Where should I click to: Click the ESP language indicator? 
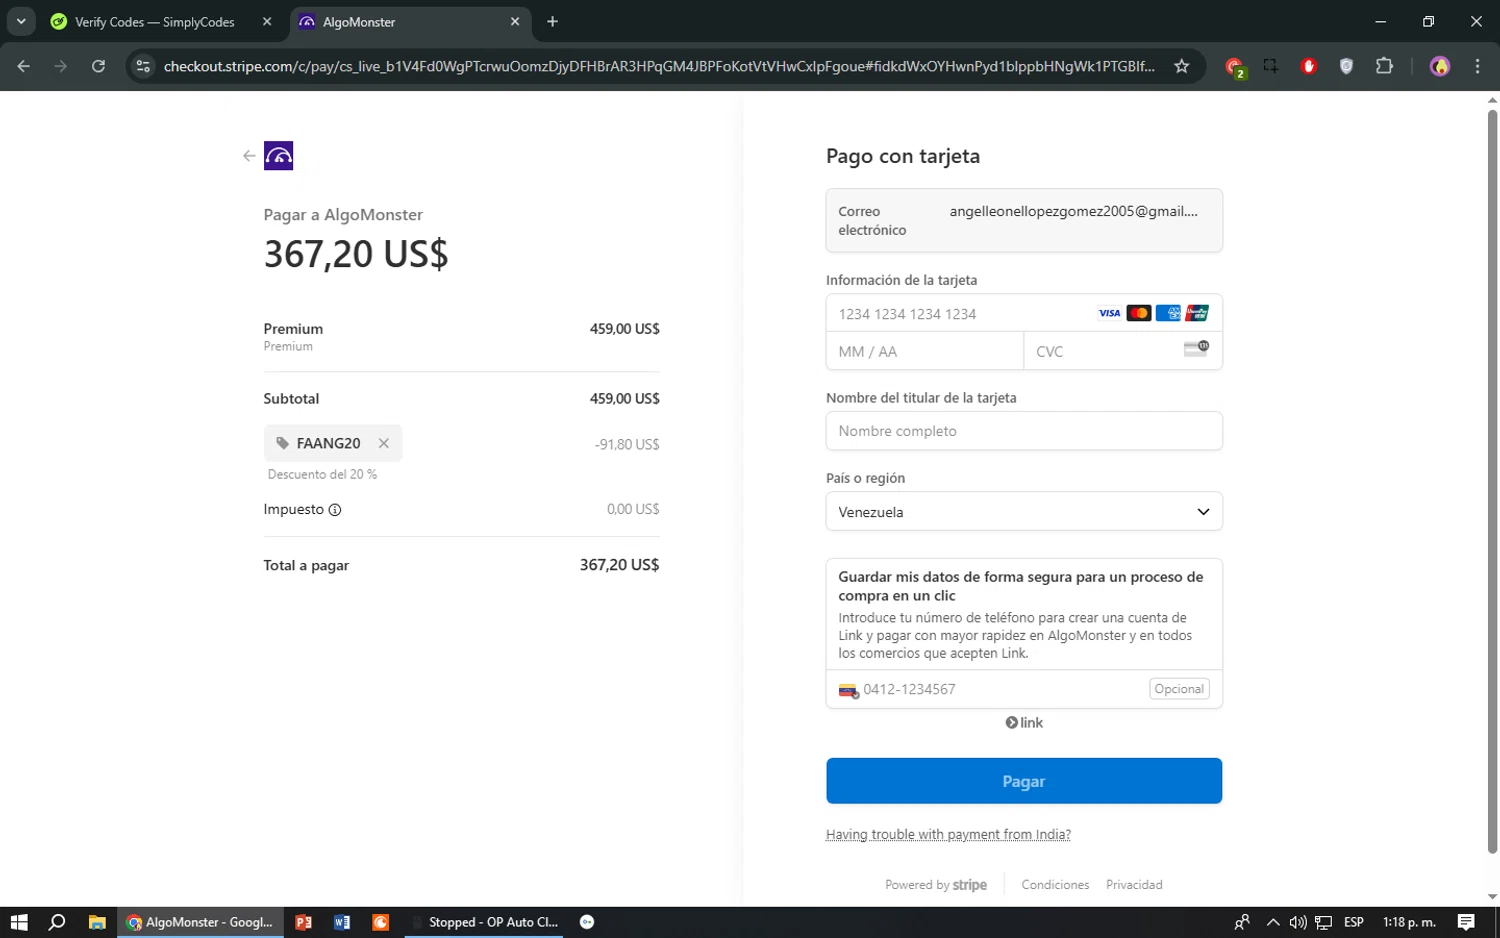[x=1354, y=922]
